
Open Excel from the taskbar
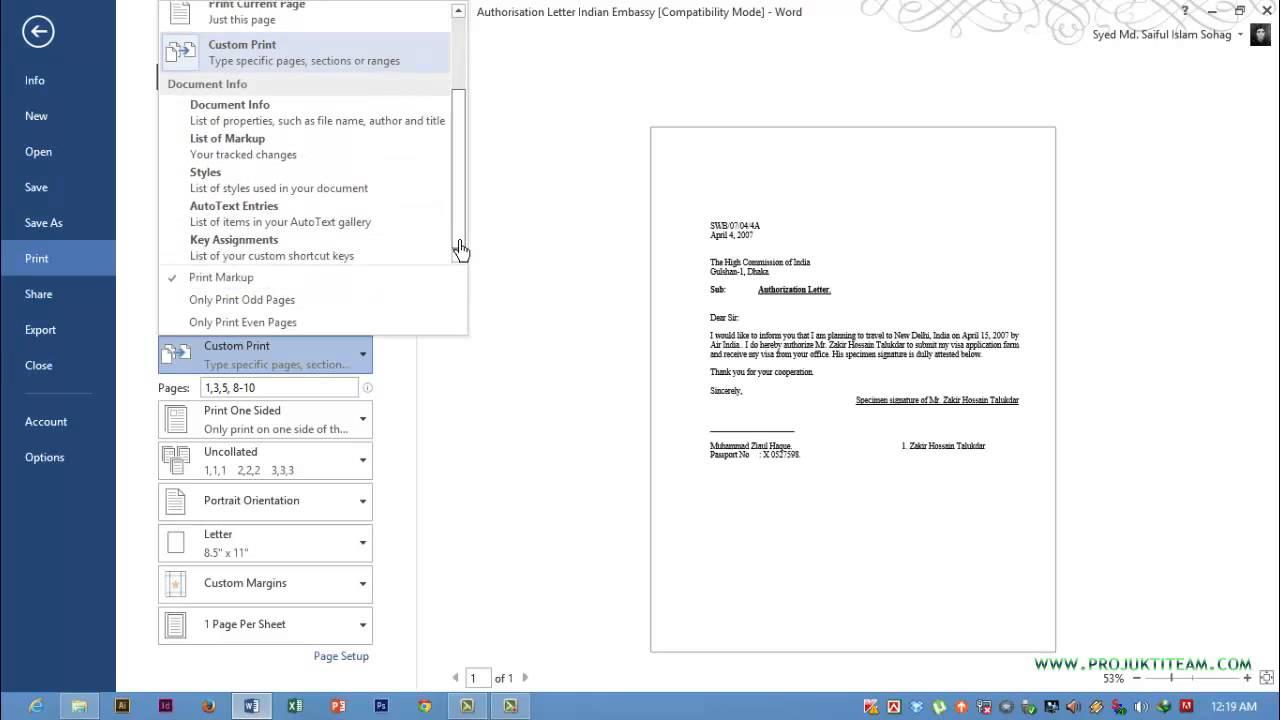click(295, 705)
